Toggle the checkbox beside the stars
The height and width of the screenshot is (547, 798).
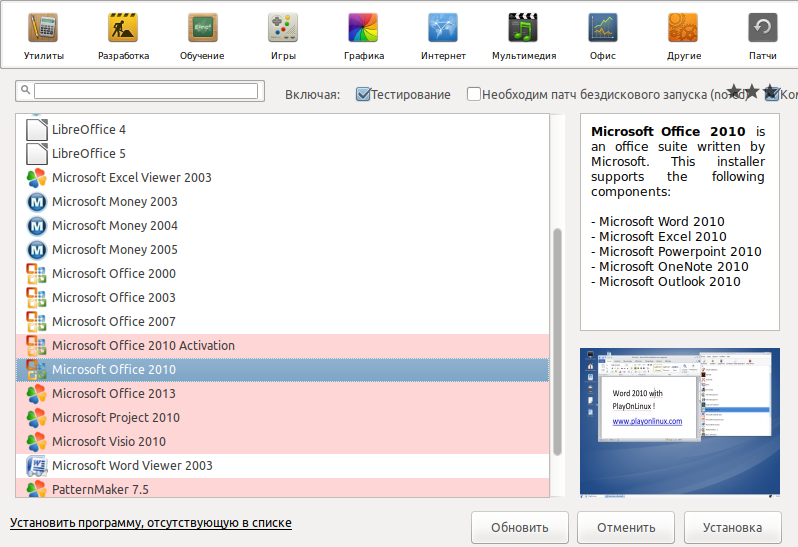pyautogui.click(x=772, y=94)
